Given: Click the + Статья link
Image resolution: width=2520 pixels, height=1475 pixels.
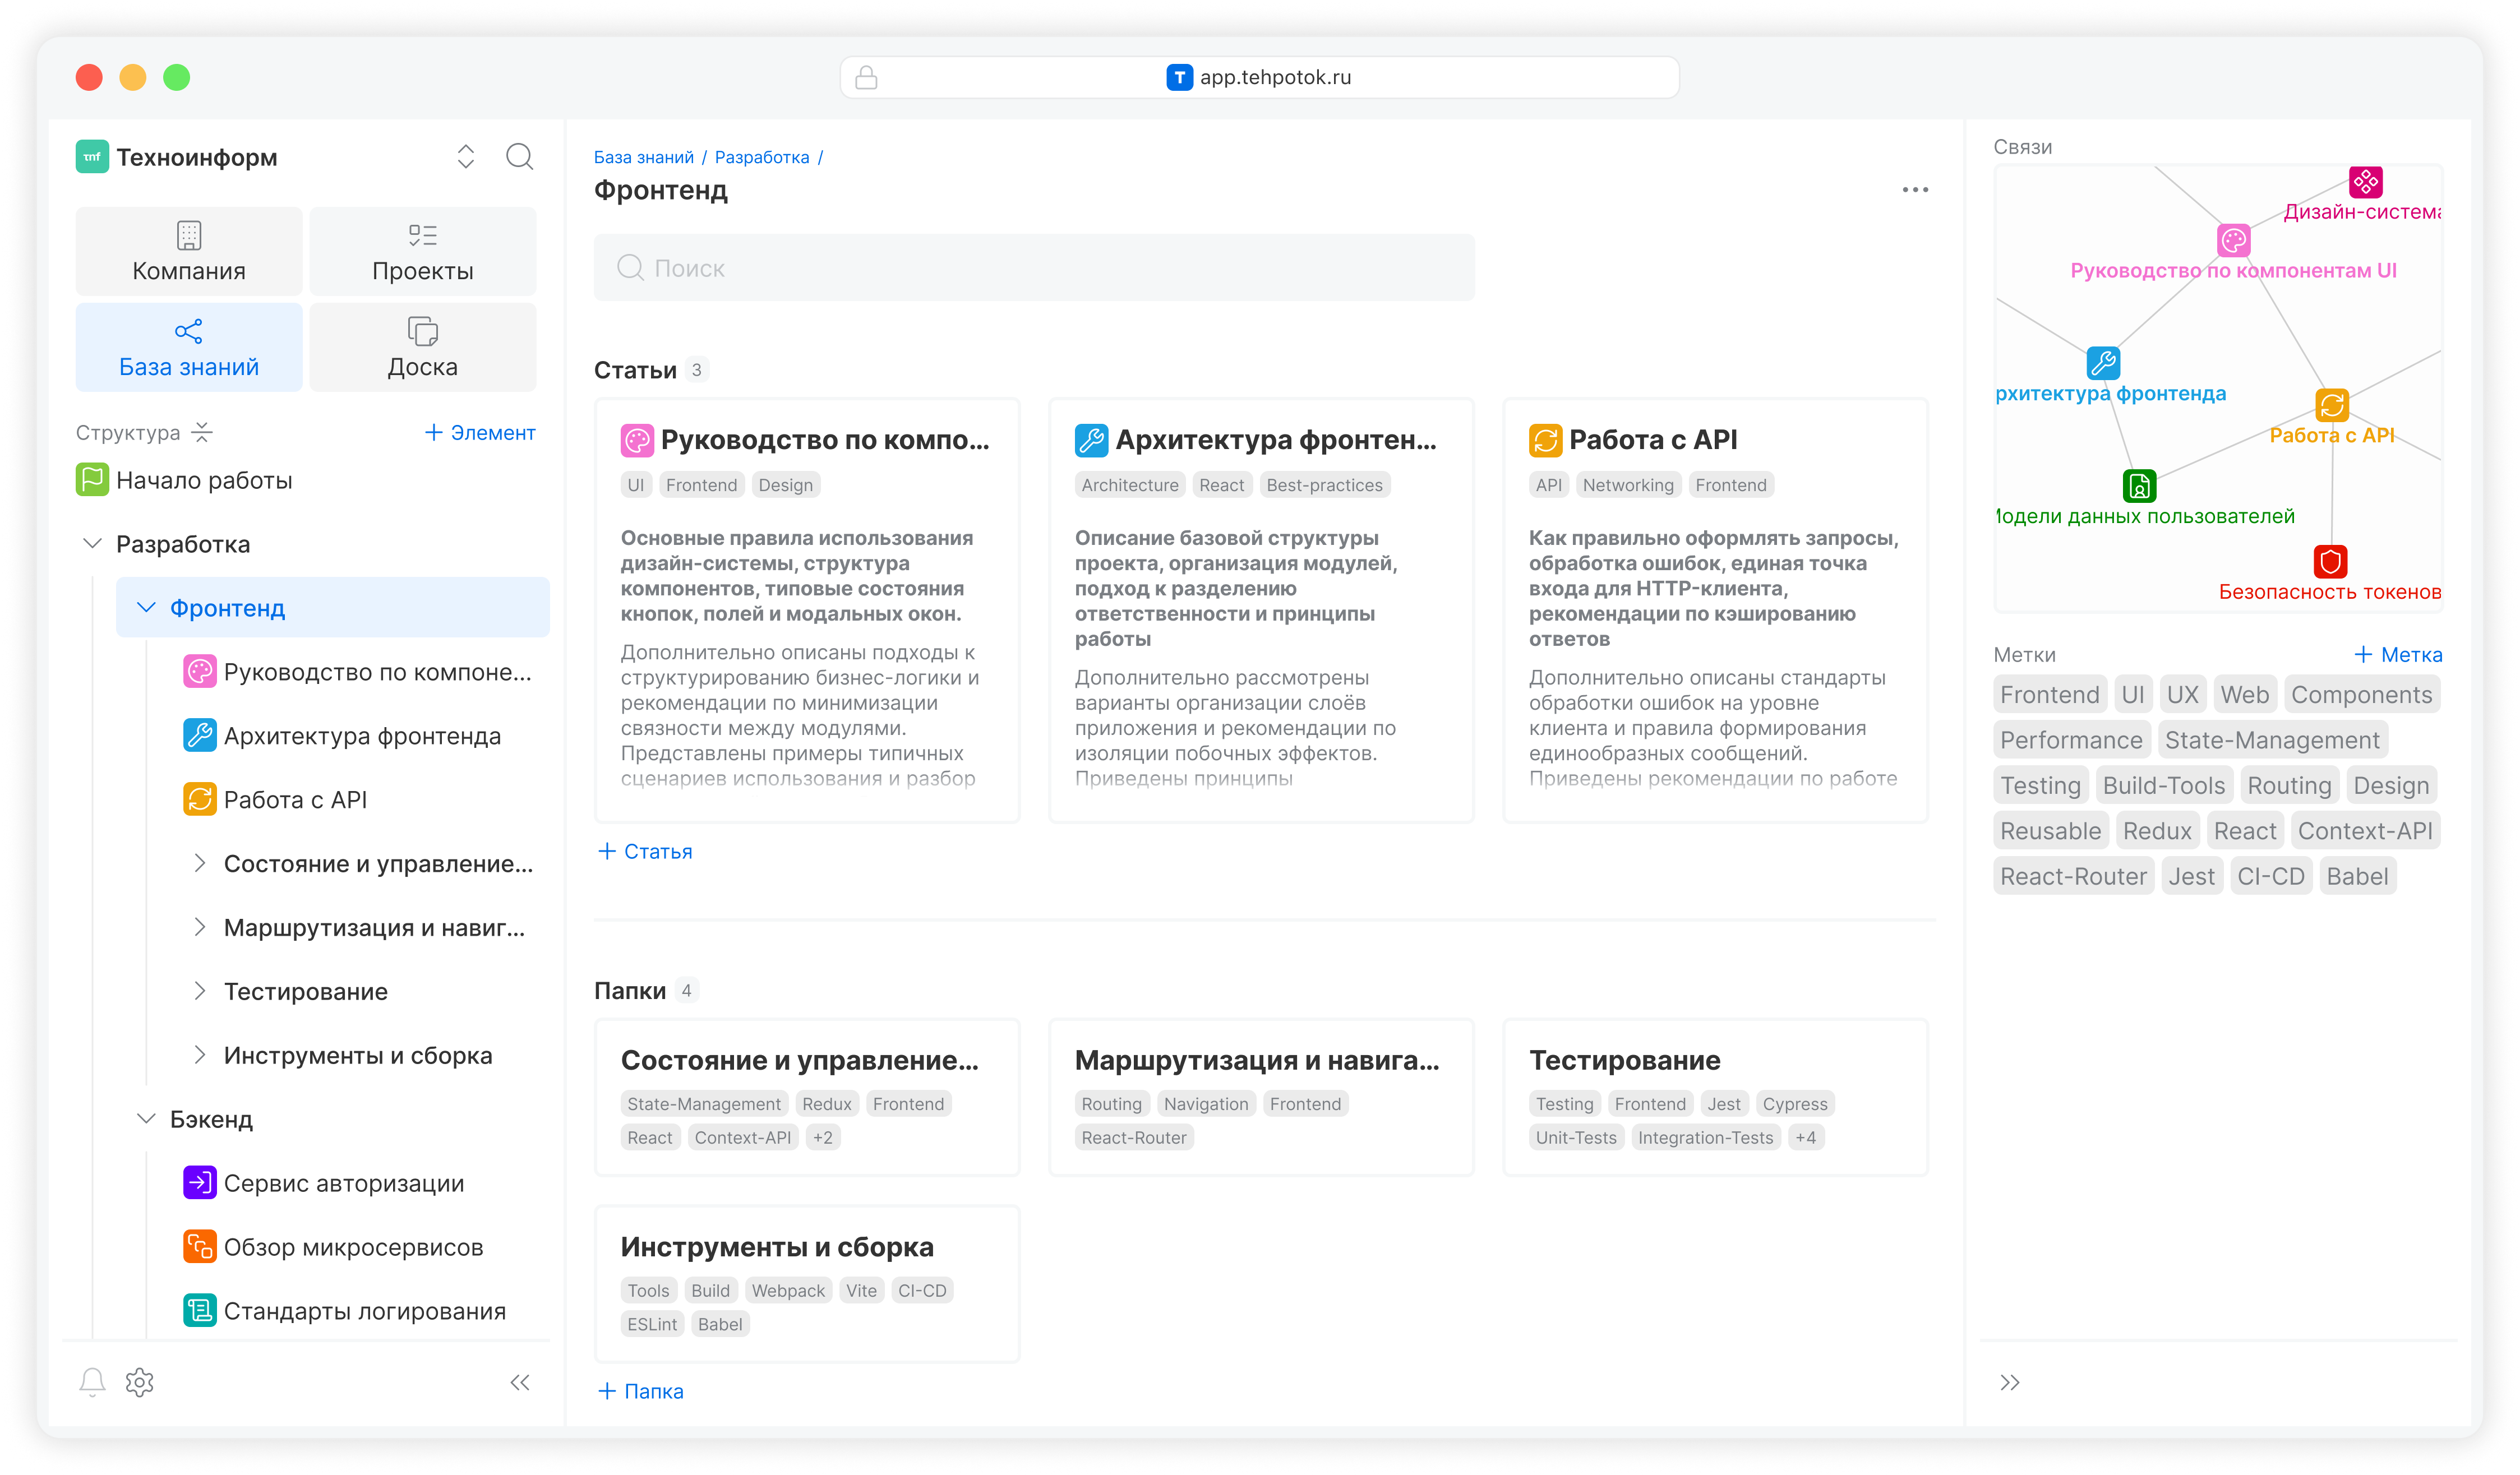Looking at the screenshot, I should tap(645, 851).
